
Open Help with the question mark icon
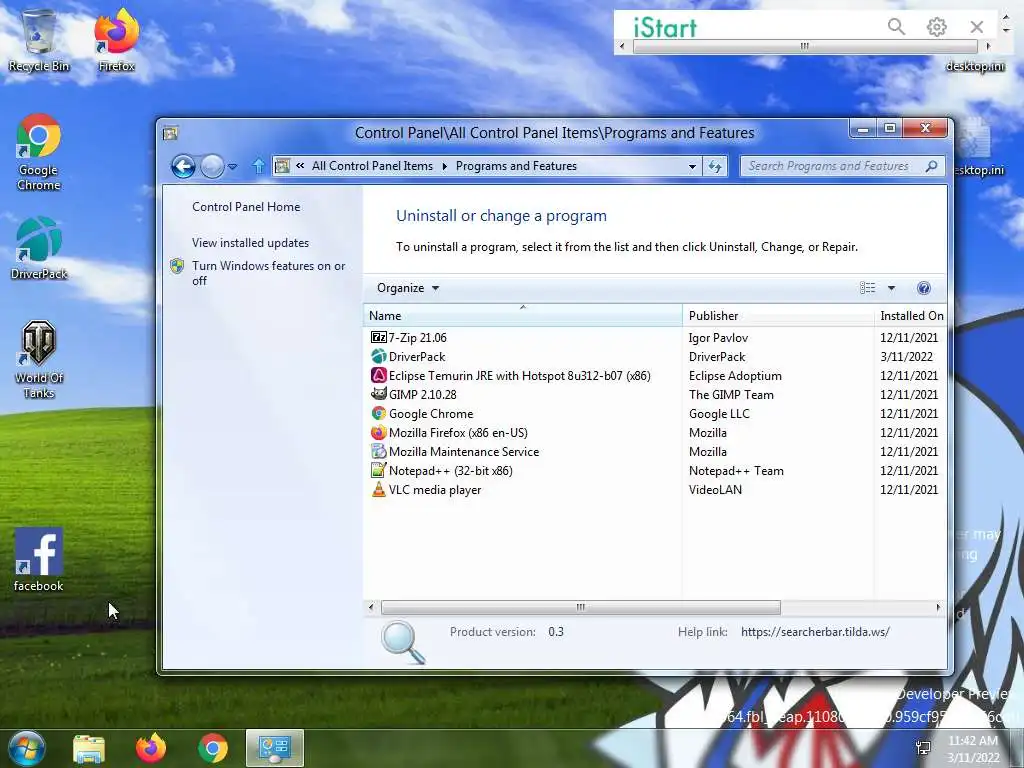pyautogui.click(x=923, y=288)
